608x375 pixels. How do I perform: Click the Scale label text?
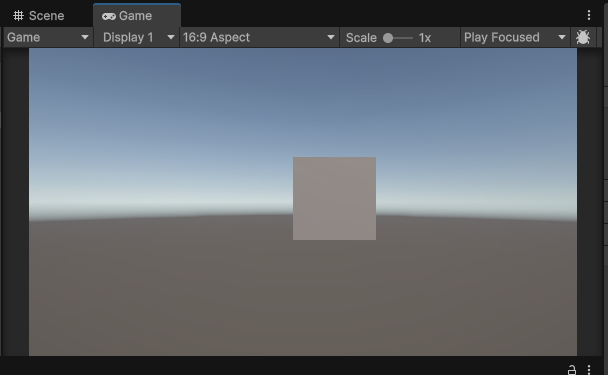[361, 38]
